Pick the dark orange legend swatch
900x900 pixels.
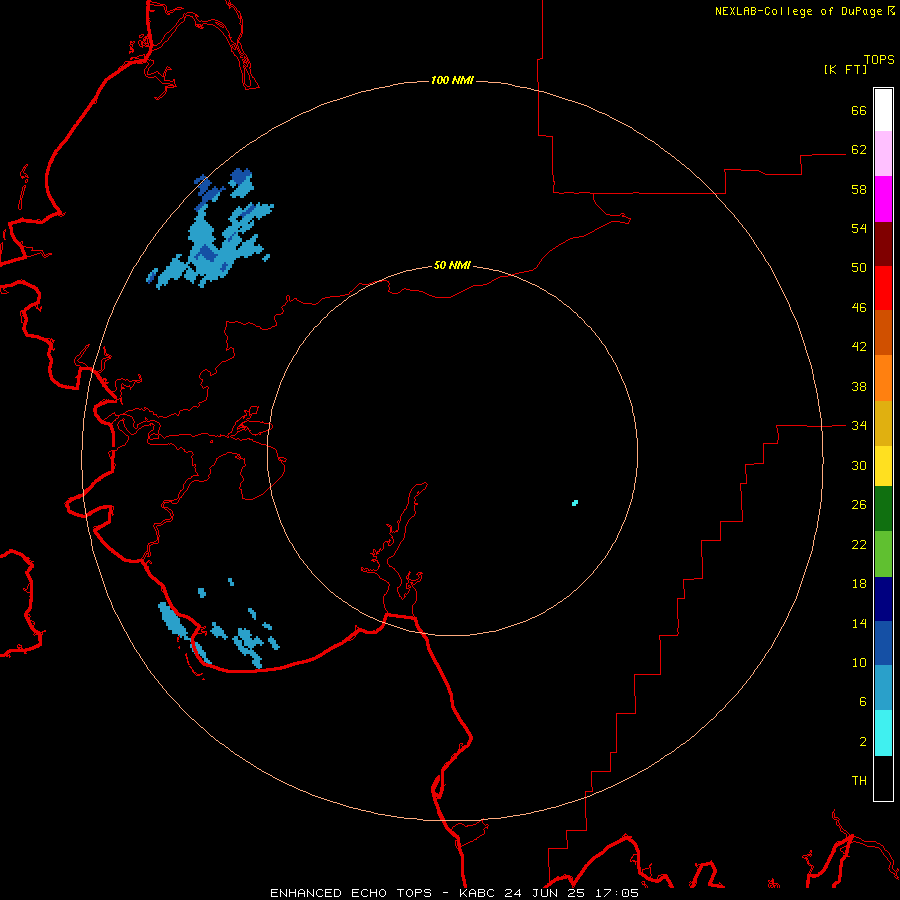point(883,332)
